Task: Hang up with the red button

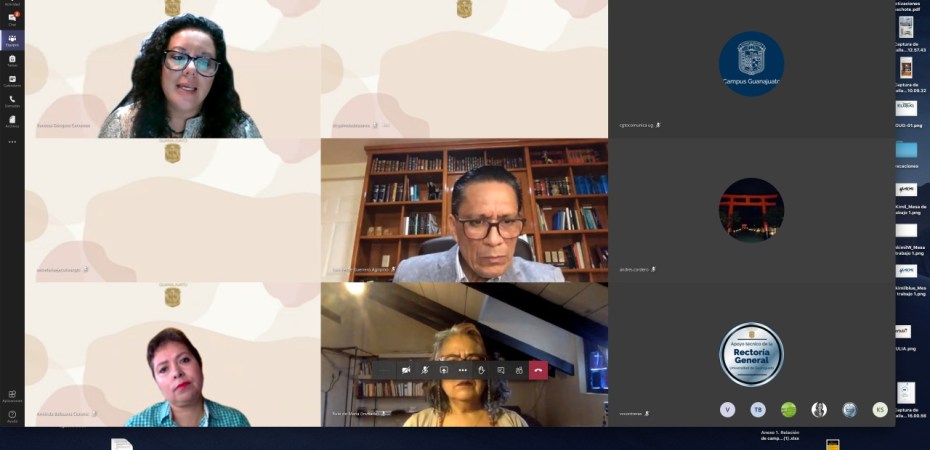Action: click(538, 370)
